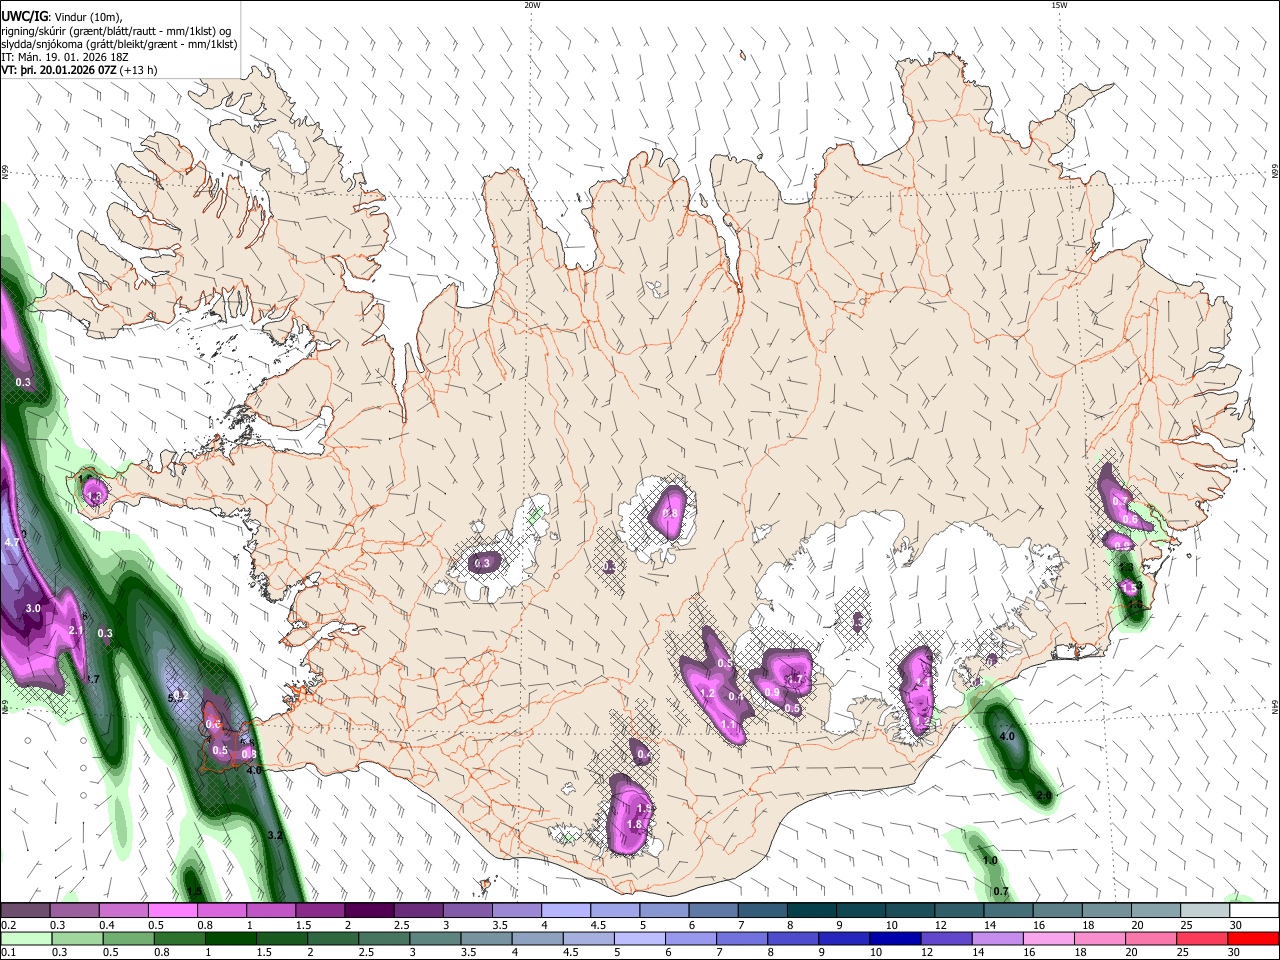The width and height of the screenshot is (1280, 960).
Task: Select the snow legend swatch between 6 and 7
Action: [712, 911]
